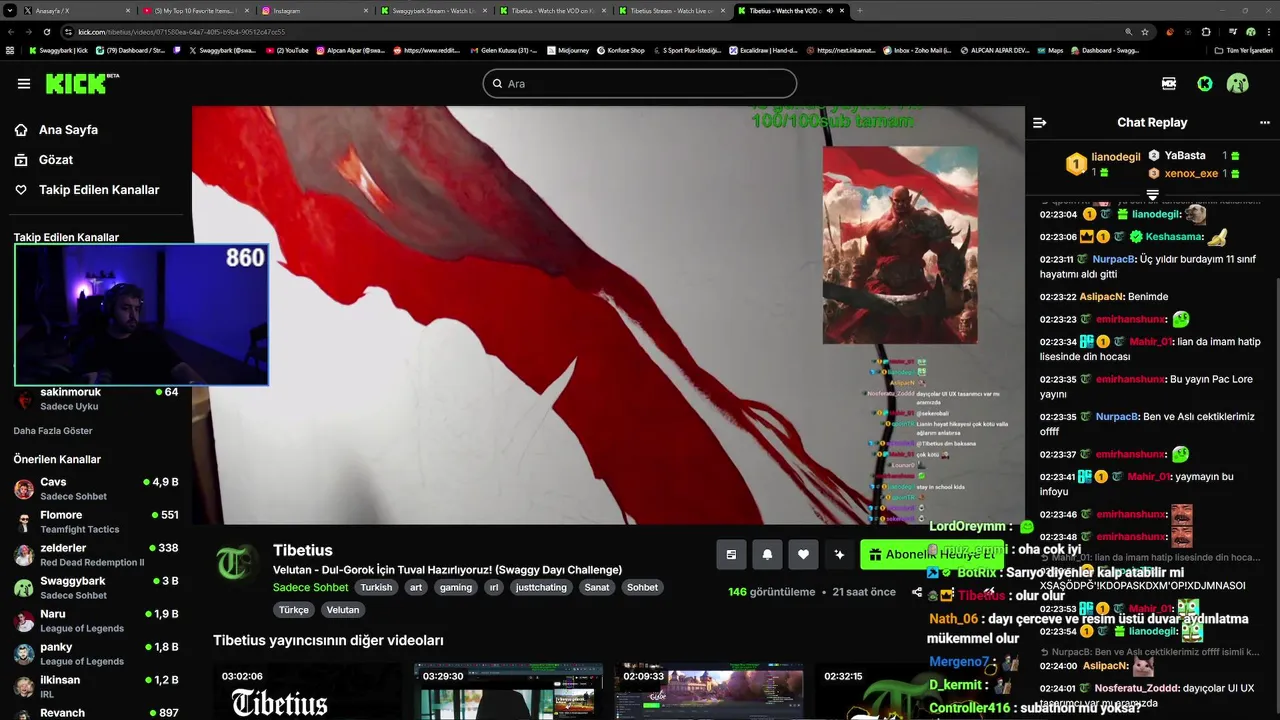Screen dimensions: 1280x720
Task: Select the Turkish tag
Action: coord(376,588)
